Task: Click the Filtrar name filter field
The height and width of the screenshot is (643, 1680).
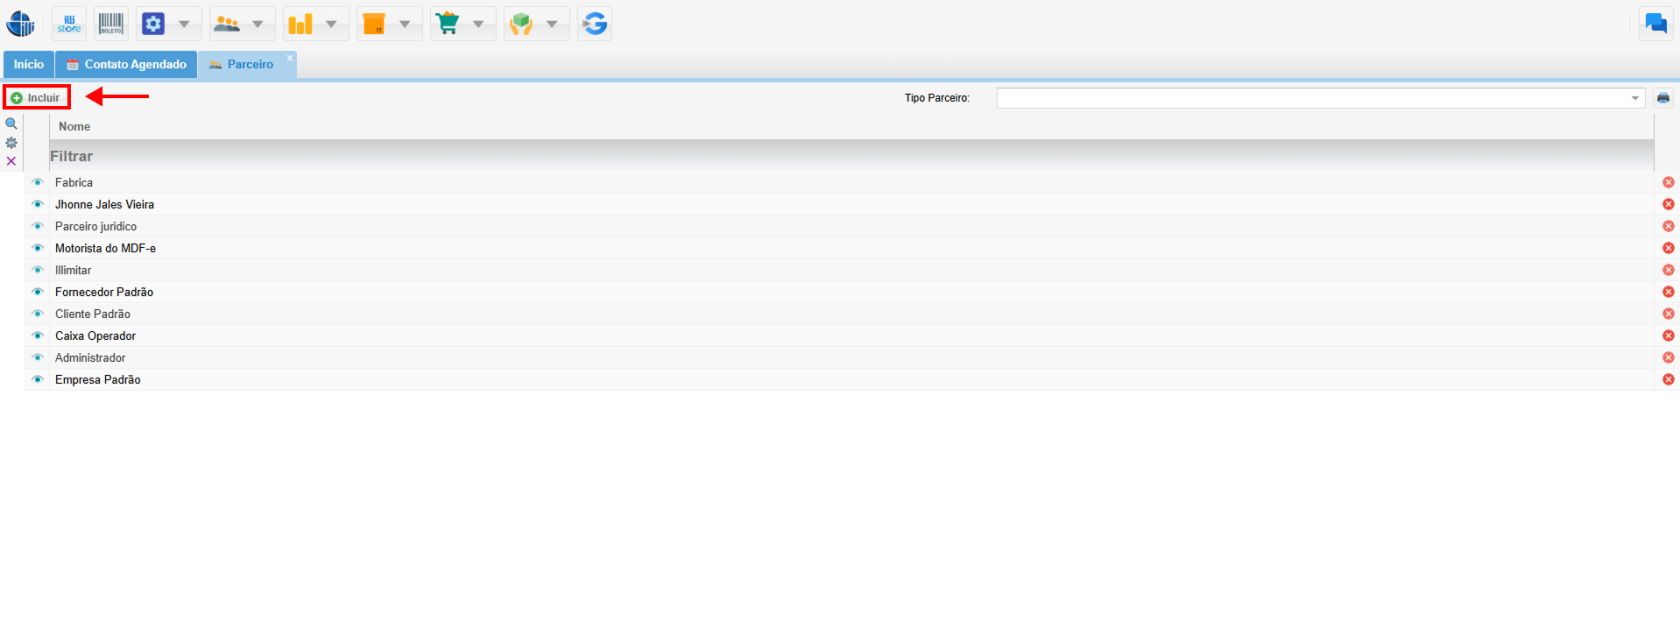Action: point(850,157)
